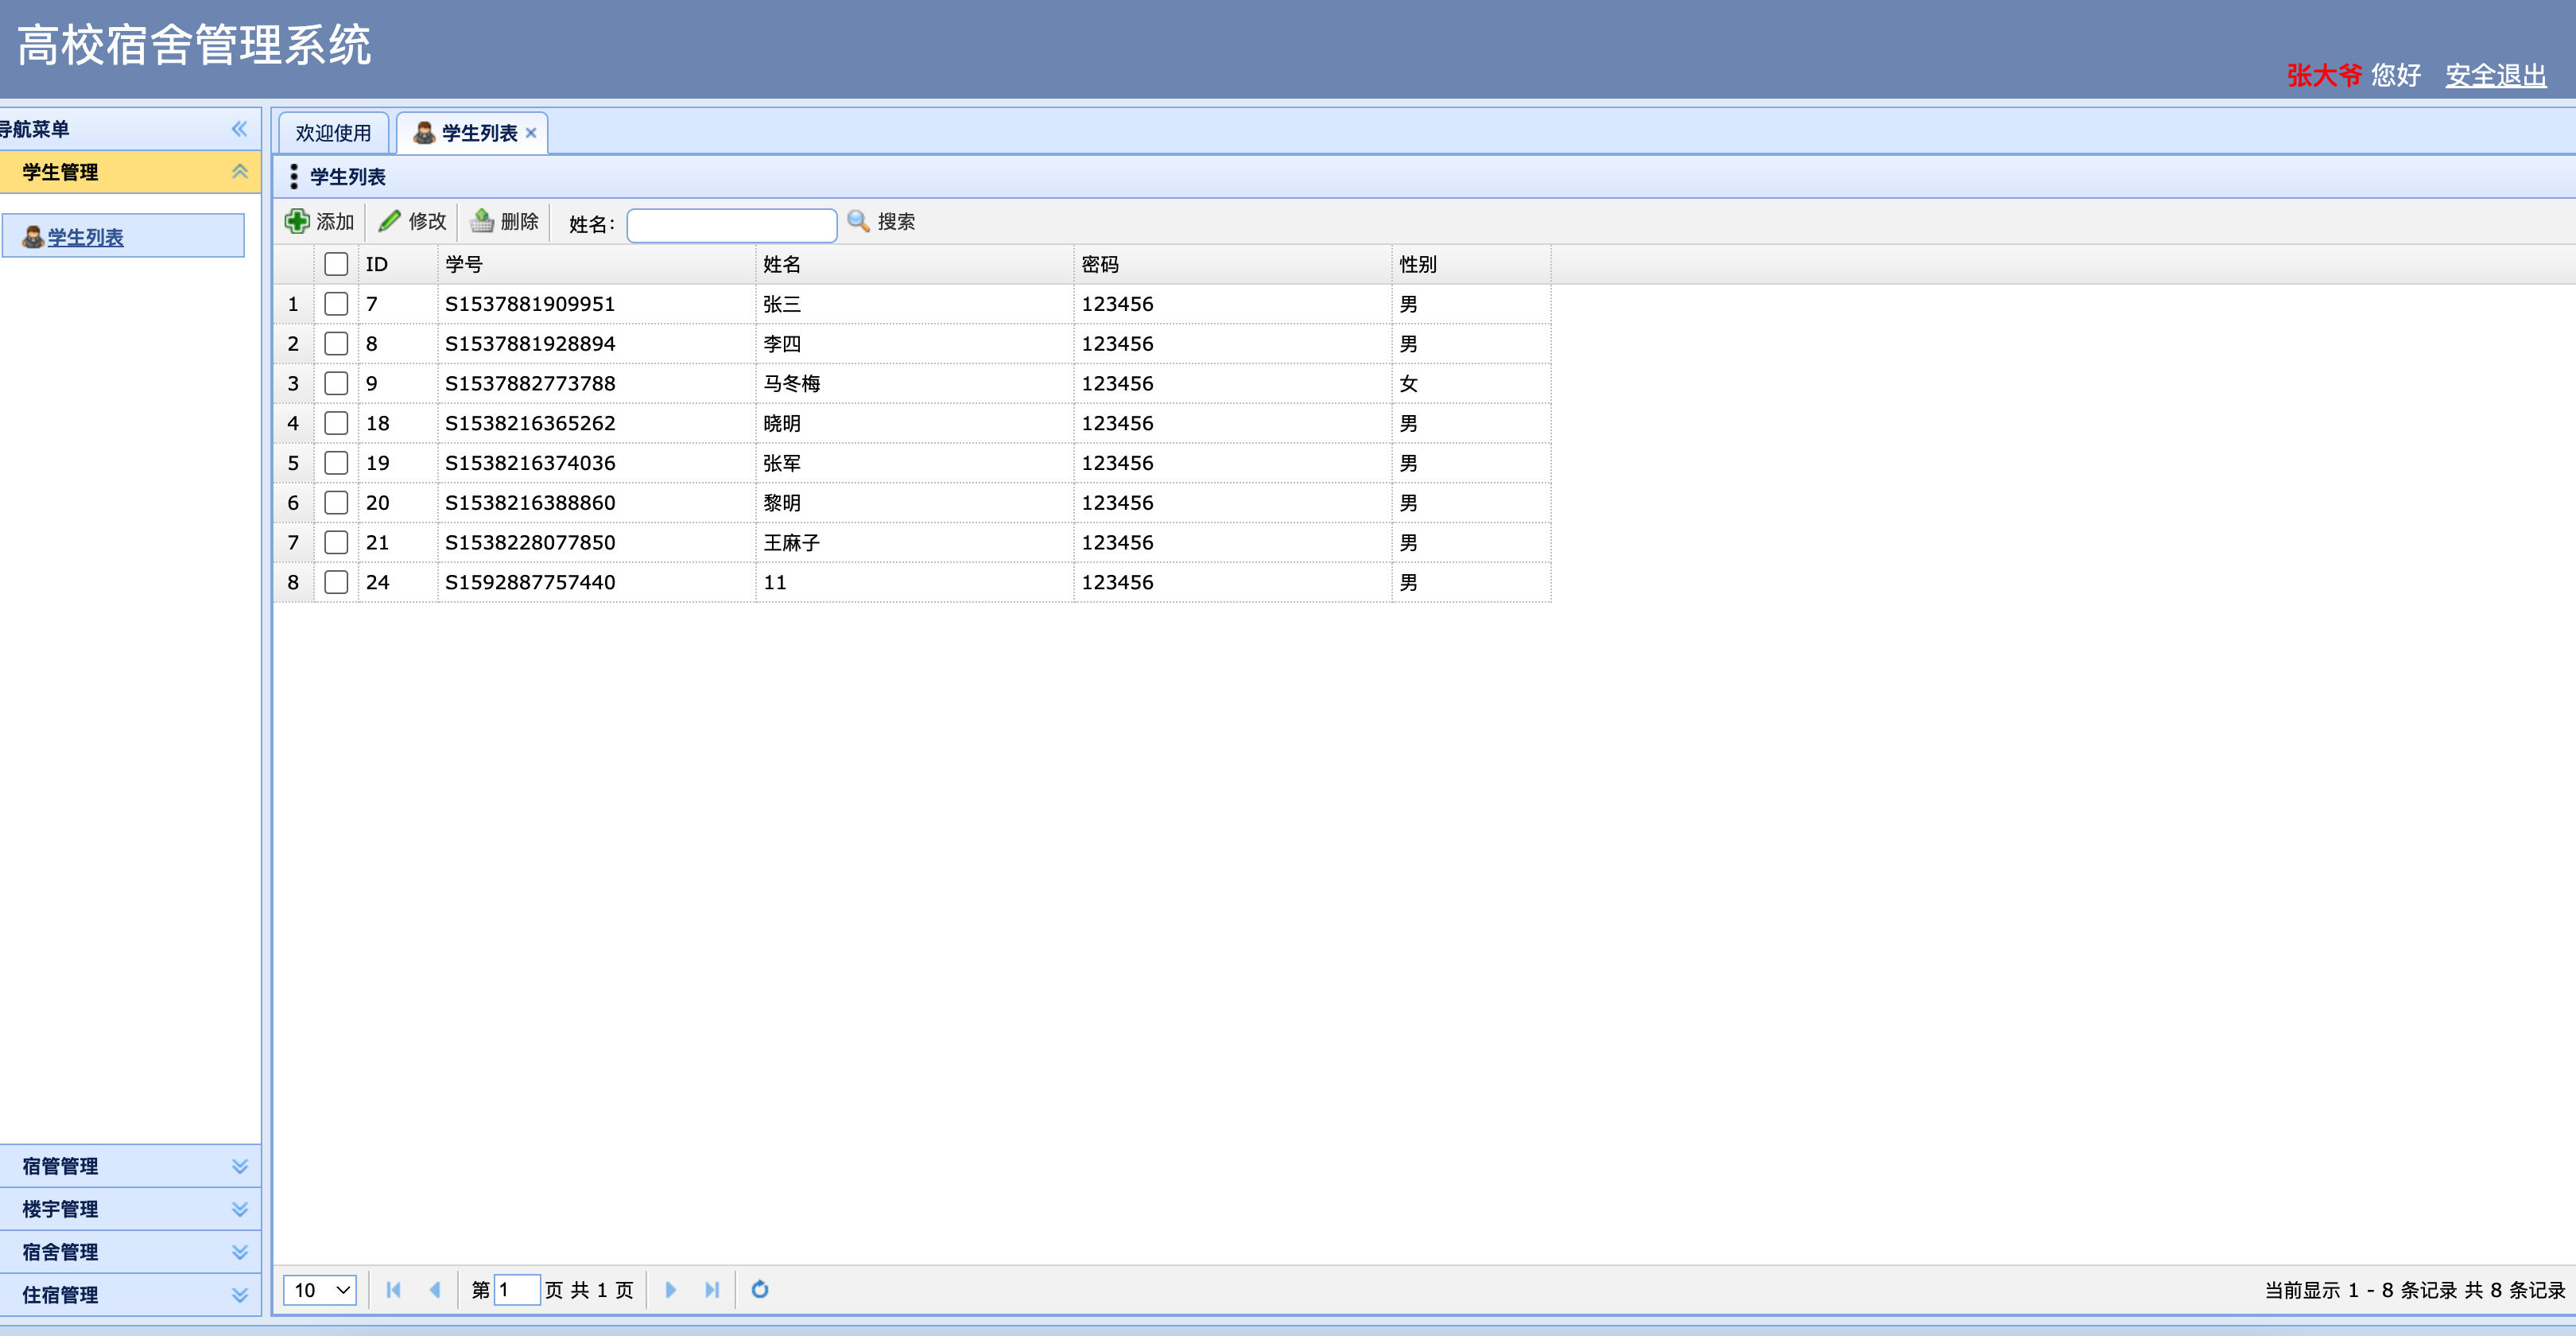Open the 学生列表 link in the sidebar
The image size is (2576, 1336).
(86, 237)
